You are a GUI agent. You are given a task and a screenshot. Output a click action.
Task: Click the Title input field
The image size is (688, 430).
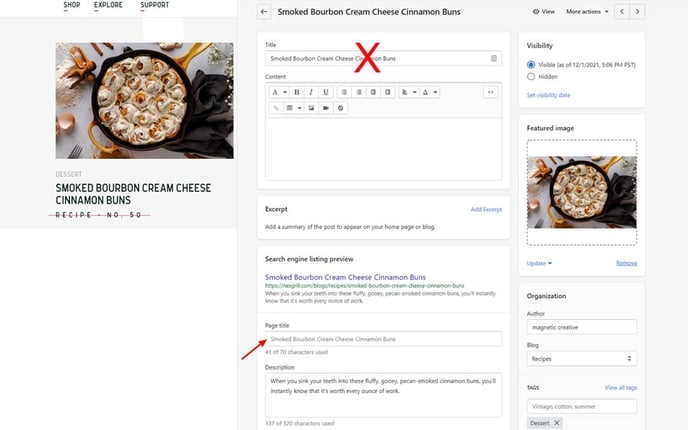[x=383, y=58]
